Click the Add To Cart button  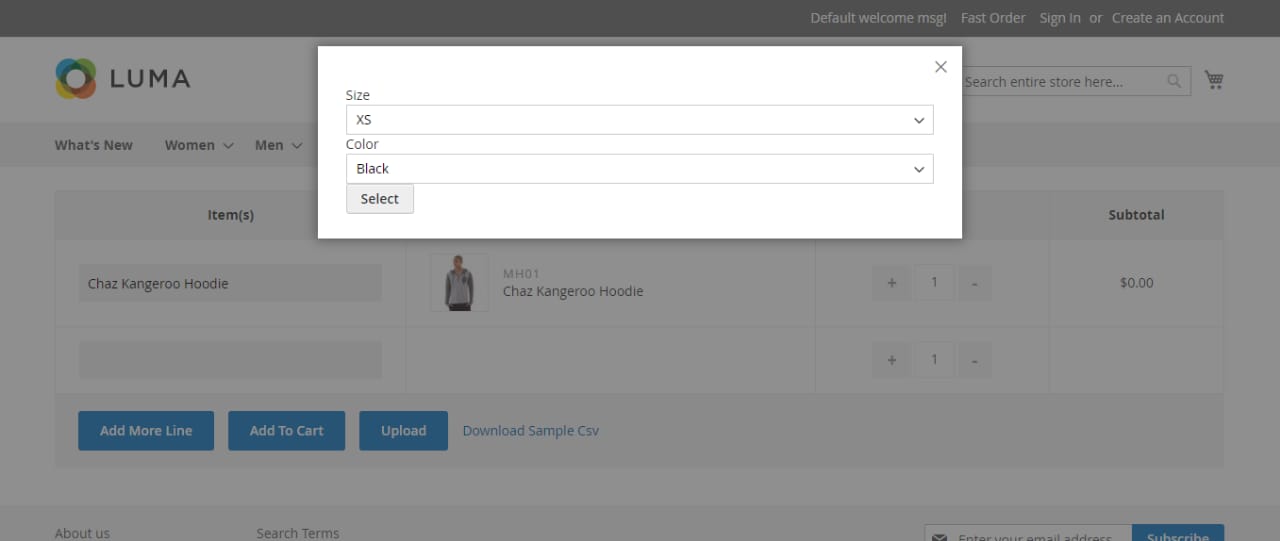(286, 431)
